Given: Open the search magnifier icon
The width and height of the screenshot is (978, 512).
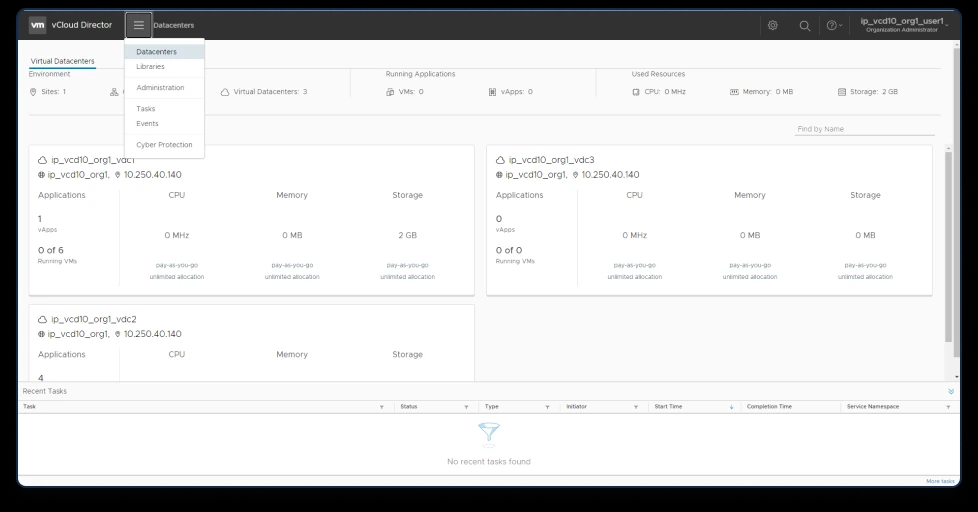Looking at the screenshot, I should pyautogui.click(x=805, y=26).
